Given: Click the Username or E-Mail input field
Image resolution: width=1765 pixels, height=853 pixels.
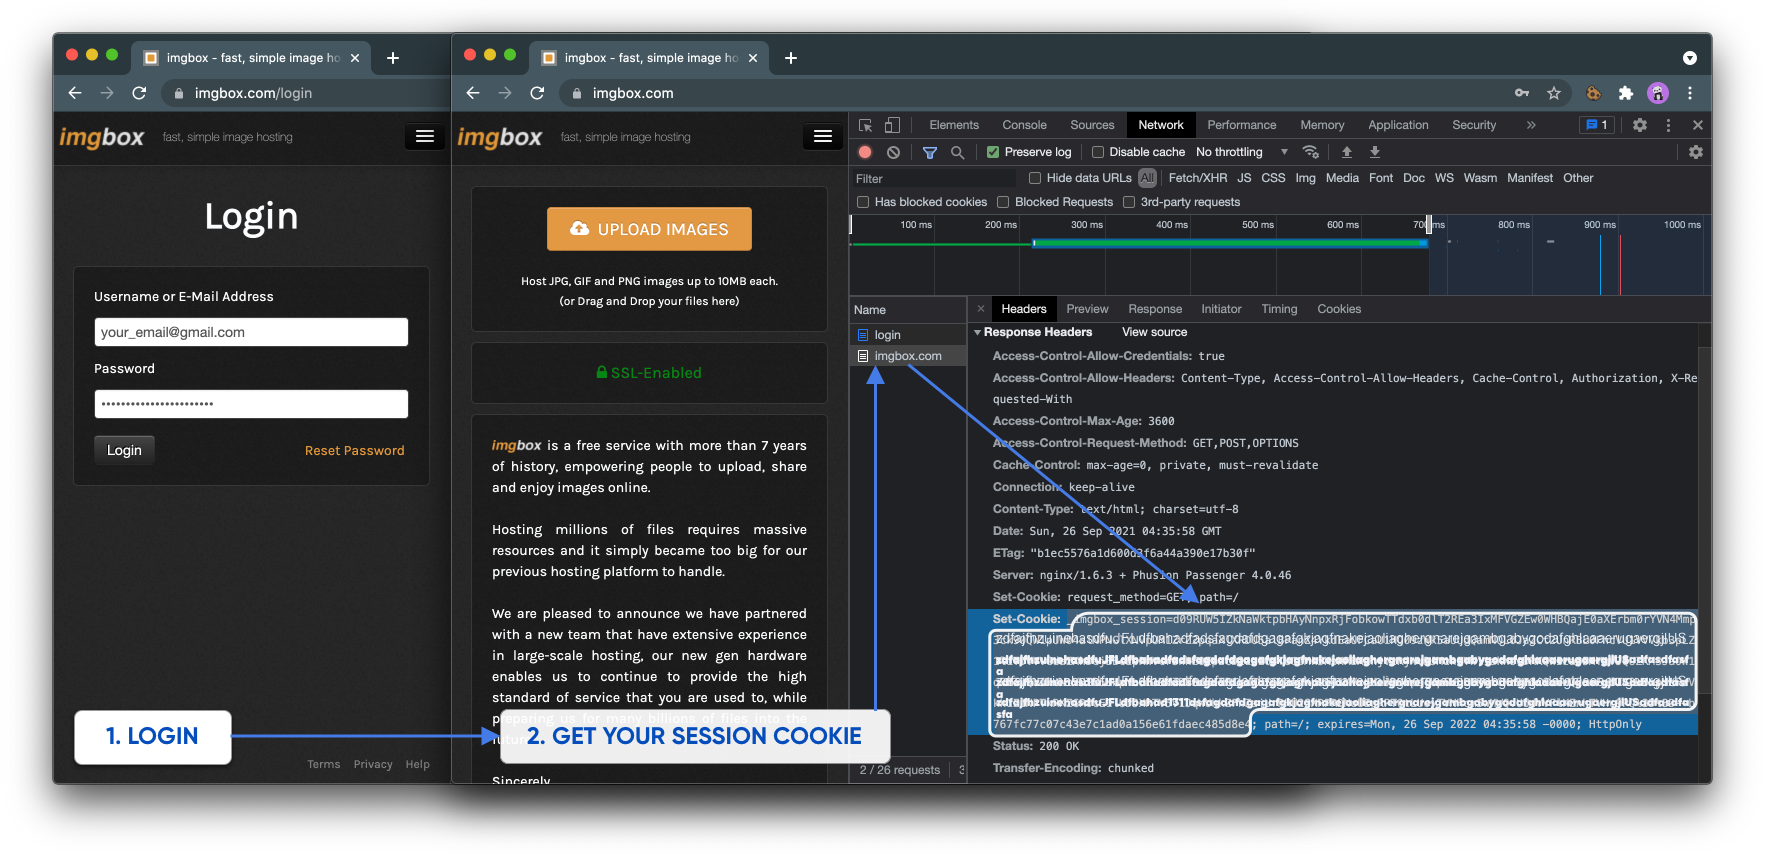Looking at the screenshot, I should click(251, 332).
